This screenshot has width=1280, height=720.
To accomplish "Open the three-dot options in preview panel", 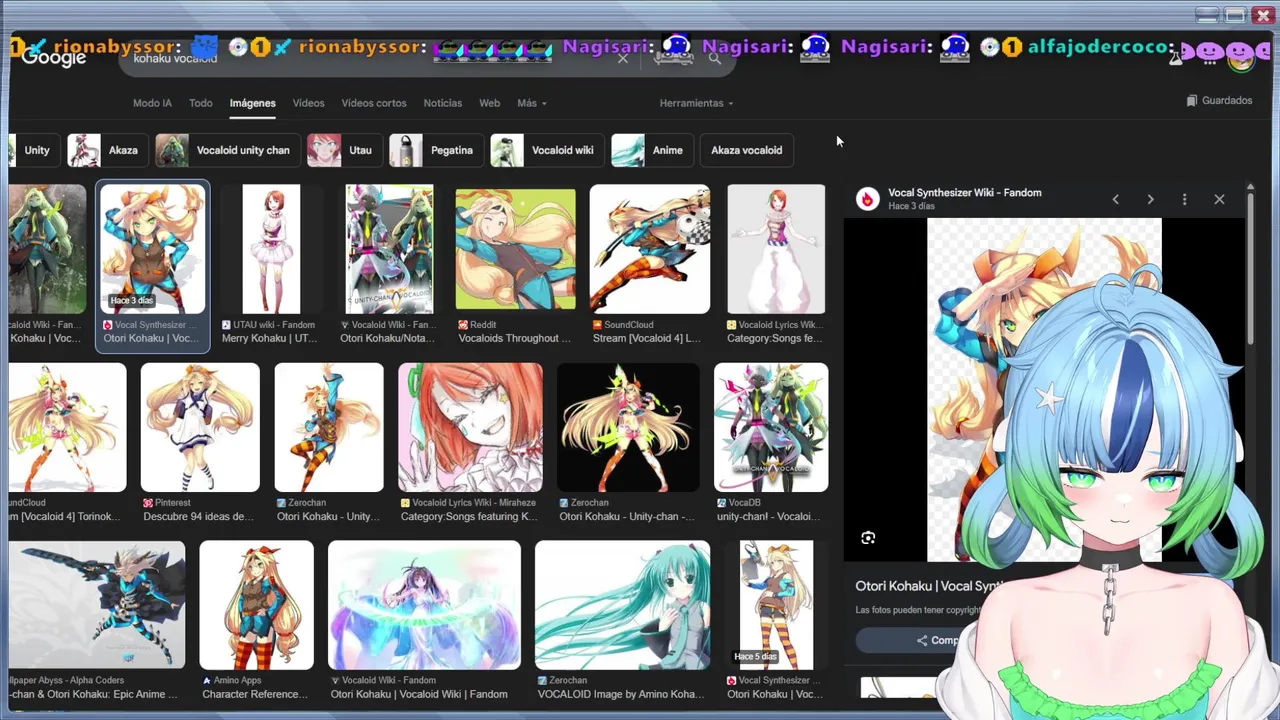I will [x=1184, y=199].
